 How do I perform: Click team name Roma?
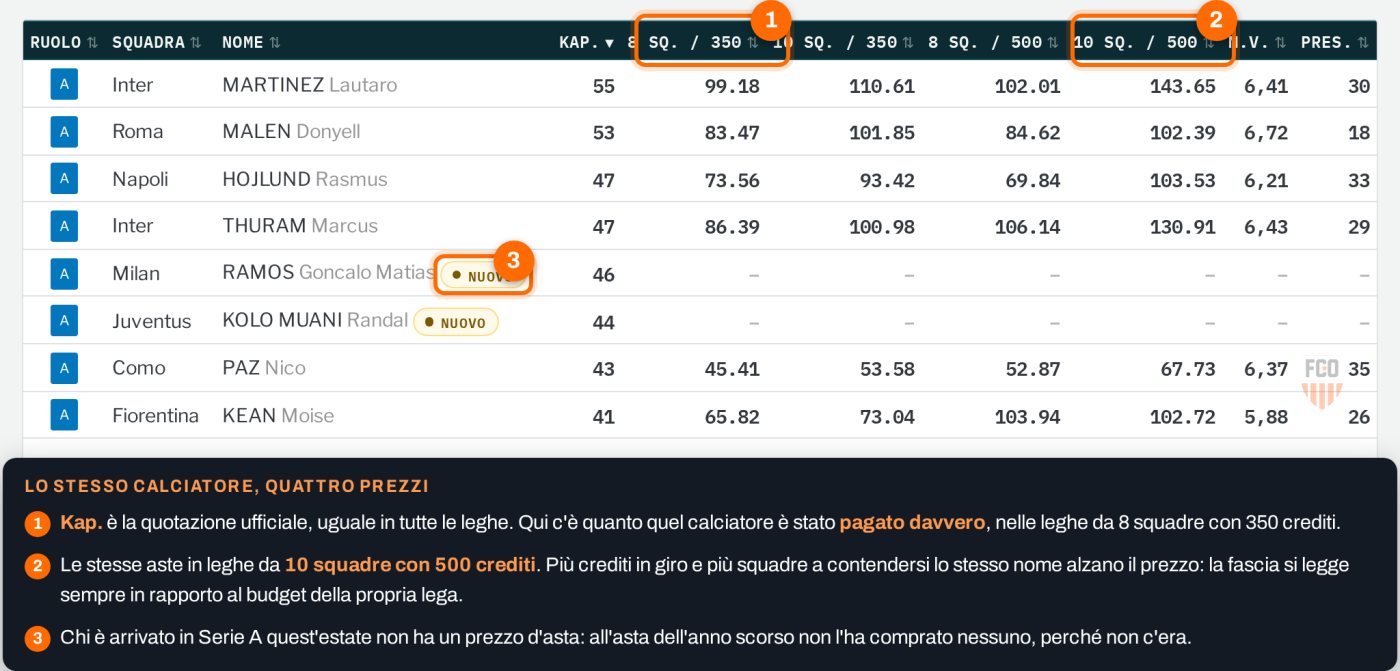(138, 132)
